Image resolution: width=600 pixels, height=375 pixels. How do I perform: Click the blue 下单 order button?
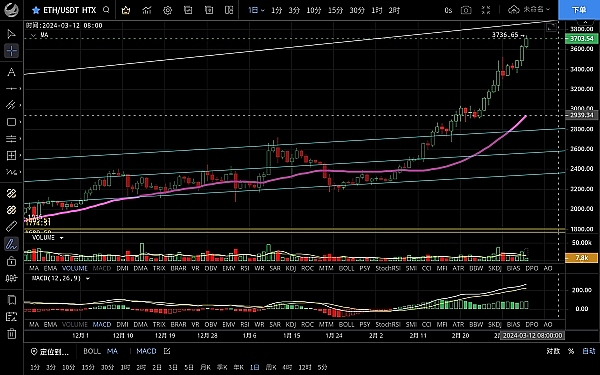(x=579, y=10)
